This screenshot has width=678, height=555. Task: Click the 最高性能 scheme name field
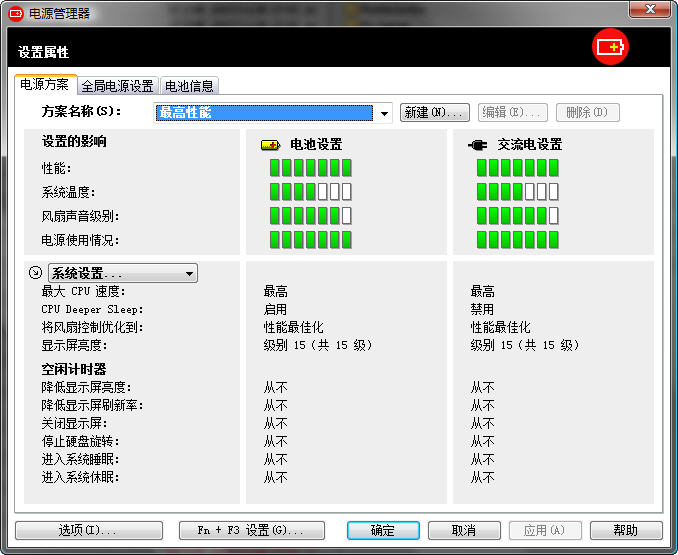click(264, 113)
